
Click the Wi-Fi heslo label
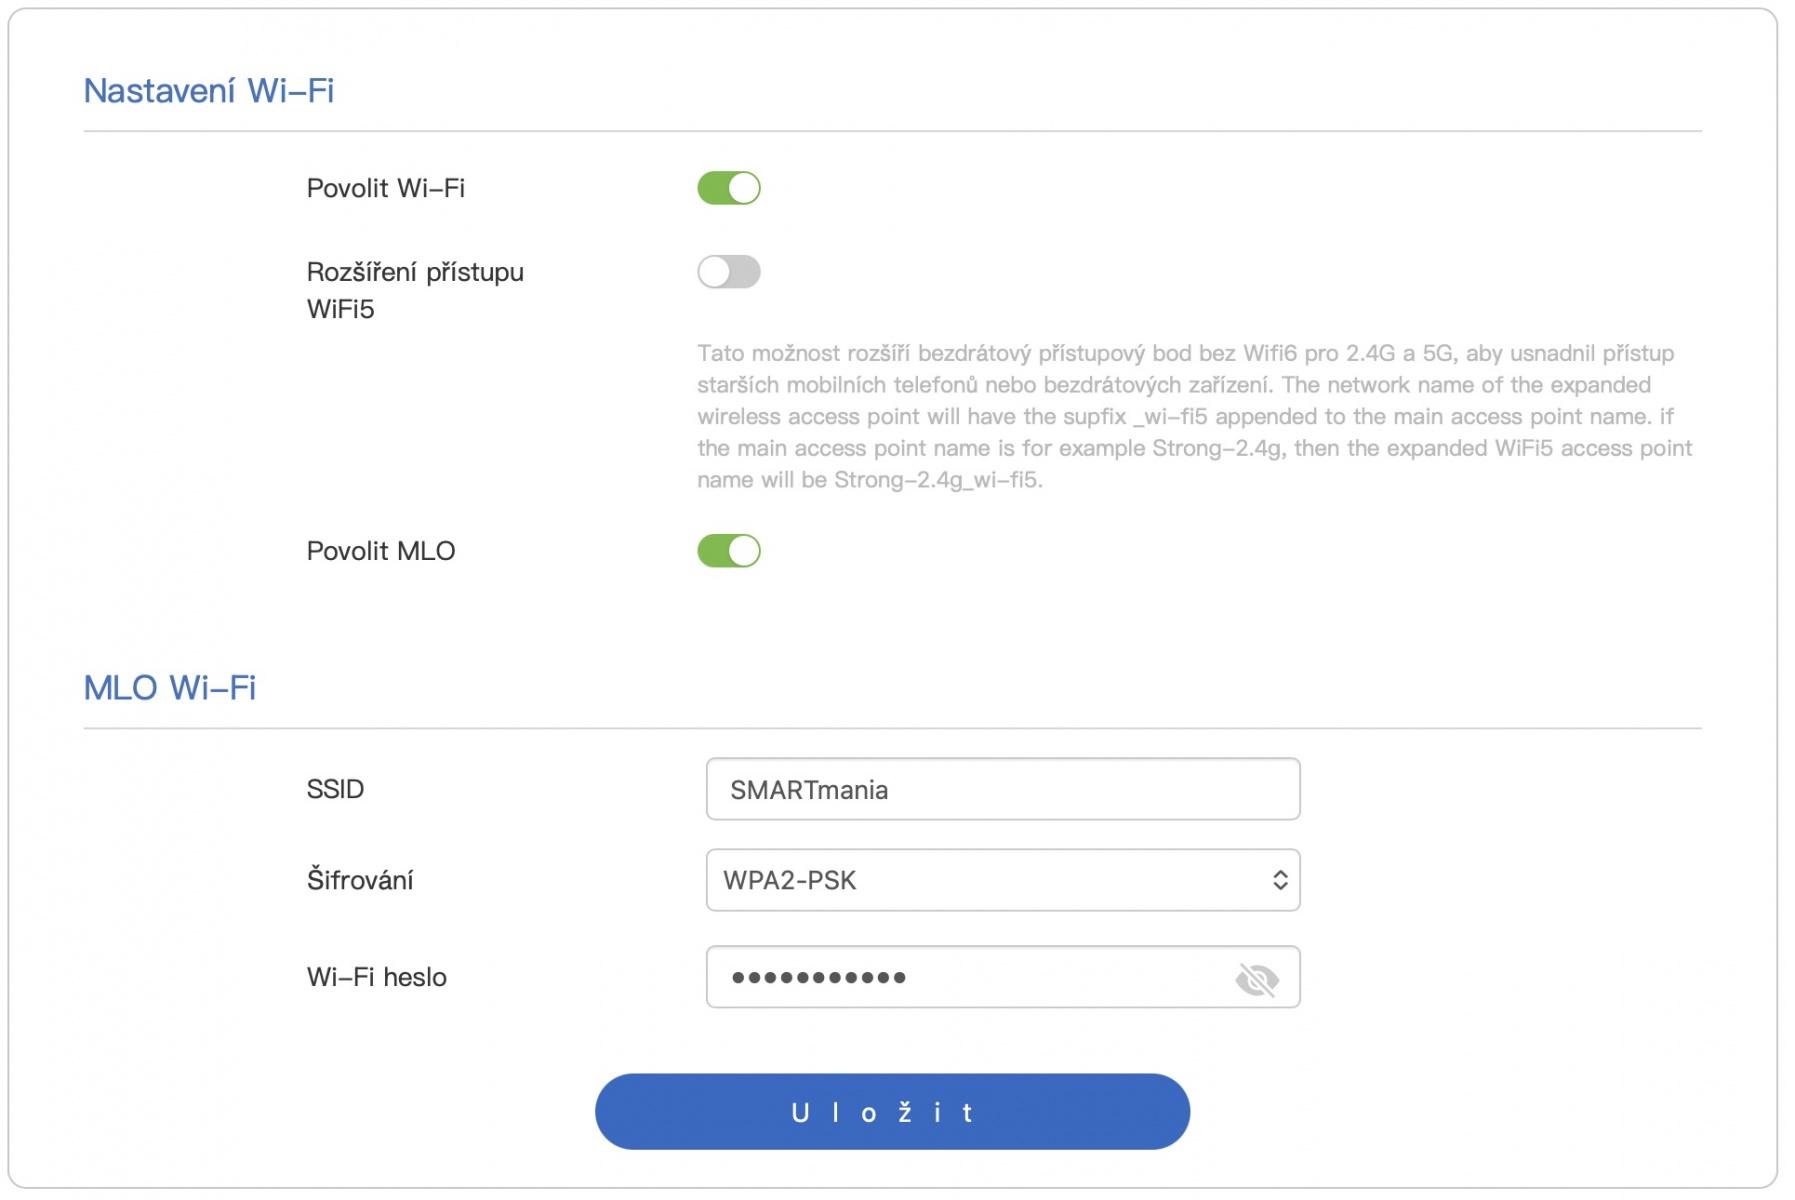point(376,977)
